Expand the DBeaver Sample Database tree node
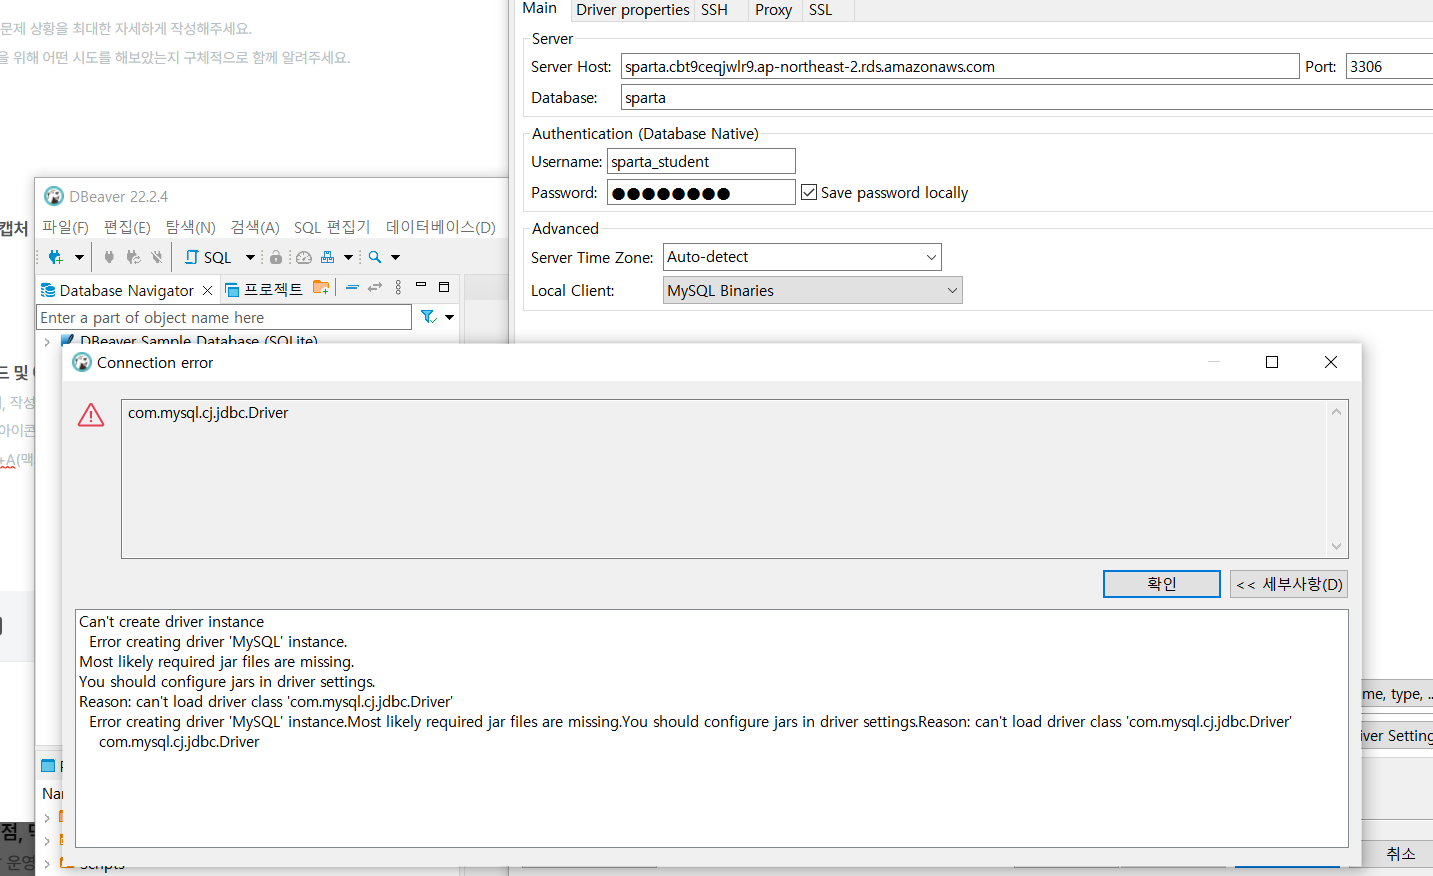Viewport: 1433px width, 876px height. click(47, 342)
